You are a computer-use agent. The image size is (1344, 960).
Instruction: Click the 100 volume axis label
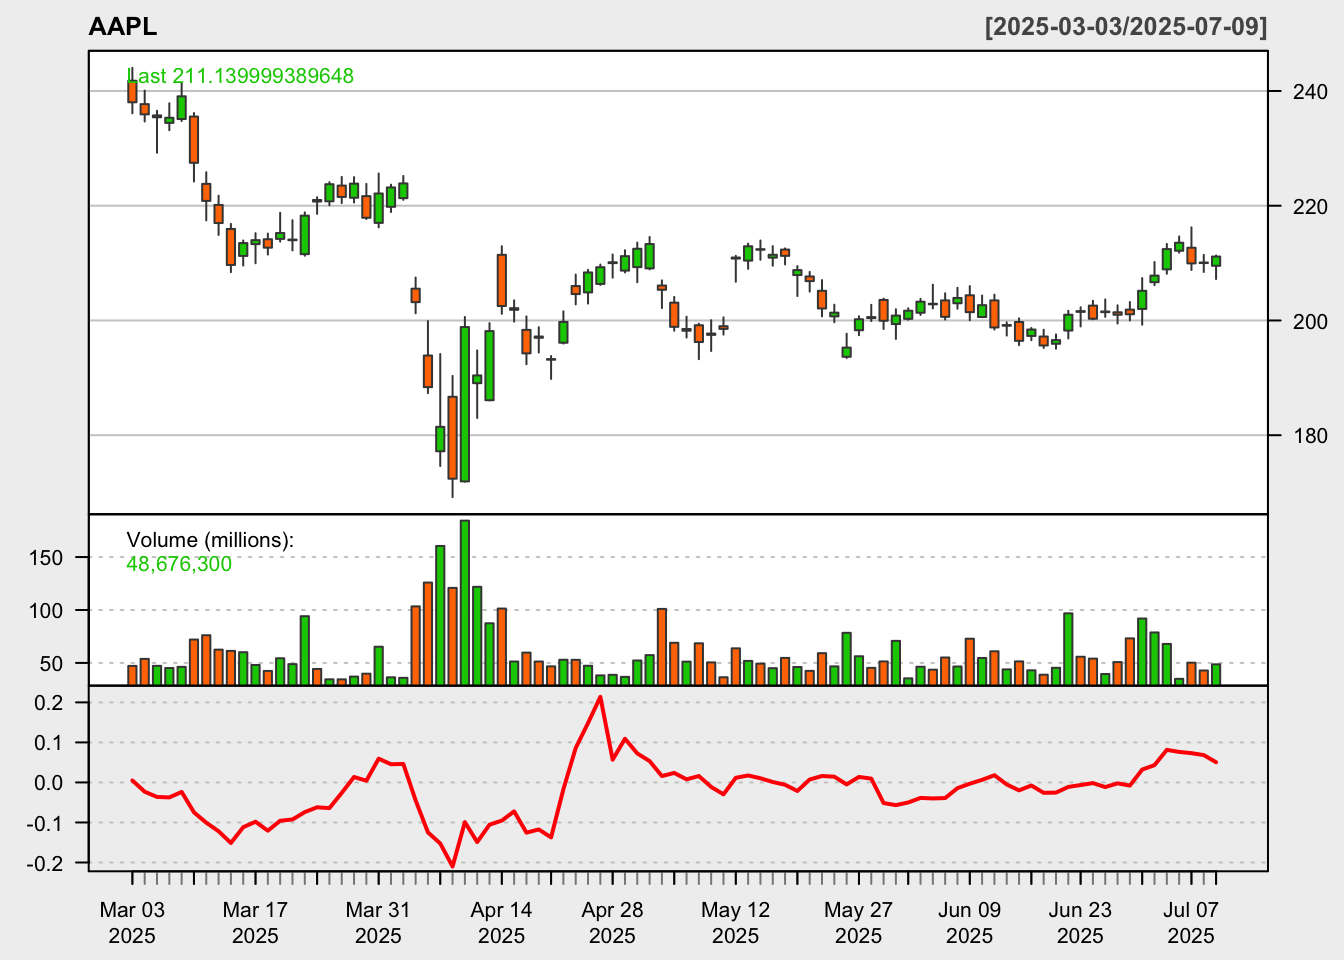click(x=46, y=611)
